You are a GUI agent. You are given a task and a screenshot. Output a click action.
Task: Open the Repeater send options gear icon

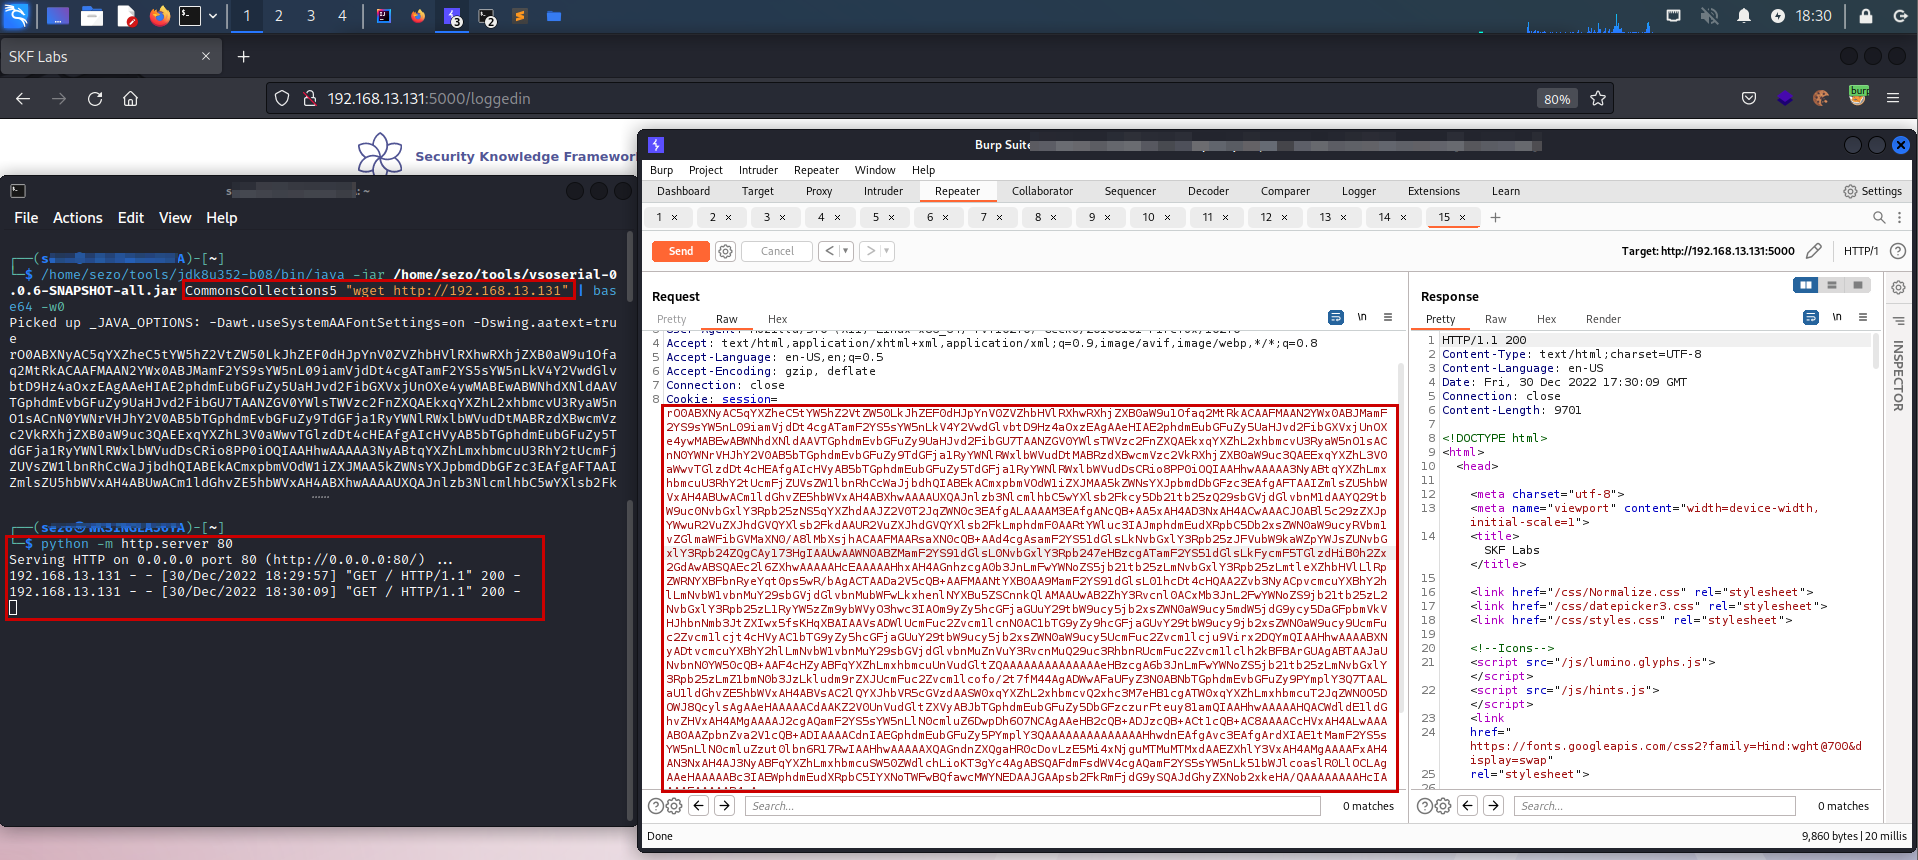726,252
